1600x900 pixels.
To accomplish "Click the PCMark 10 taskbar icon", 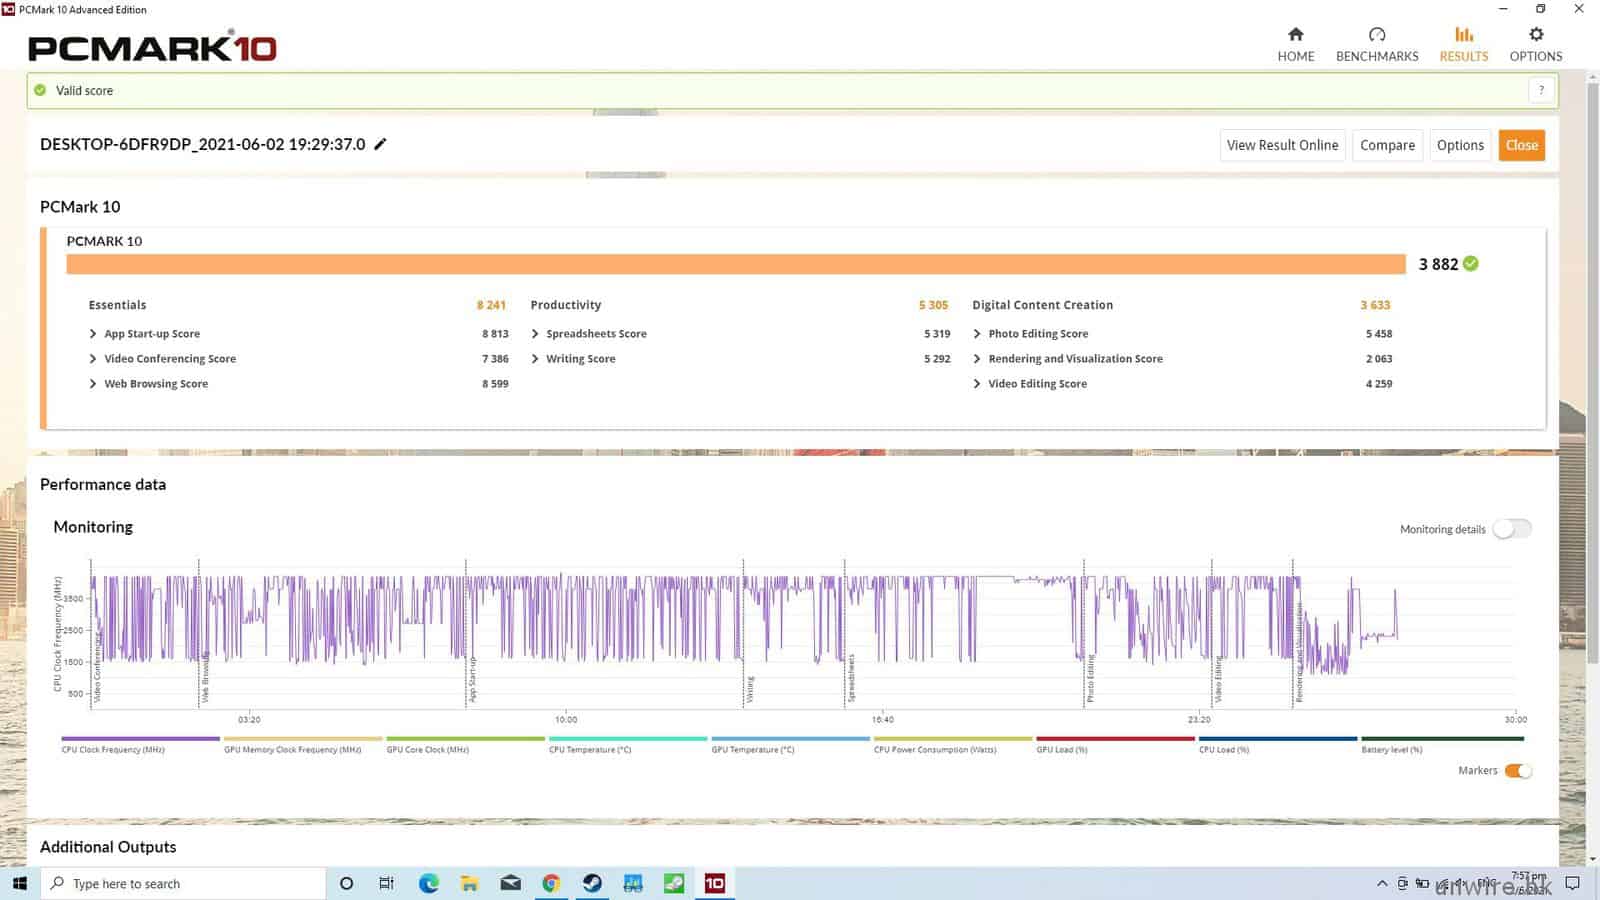I will coord(714,883).
